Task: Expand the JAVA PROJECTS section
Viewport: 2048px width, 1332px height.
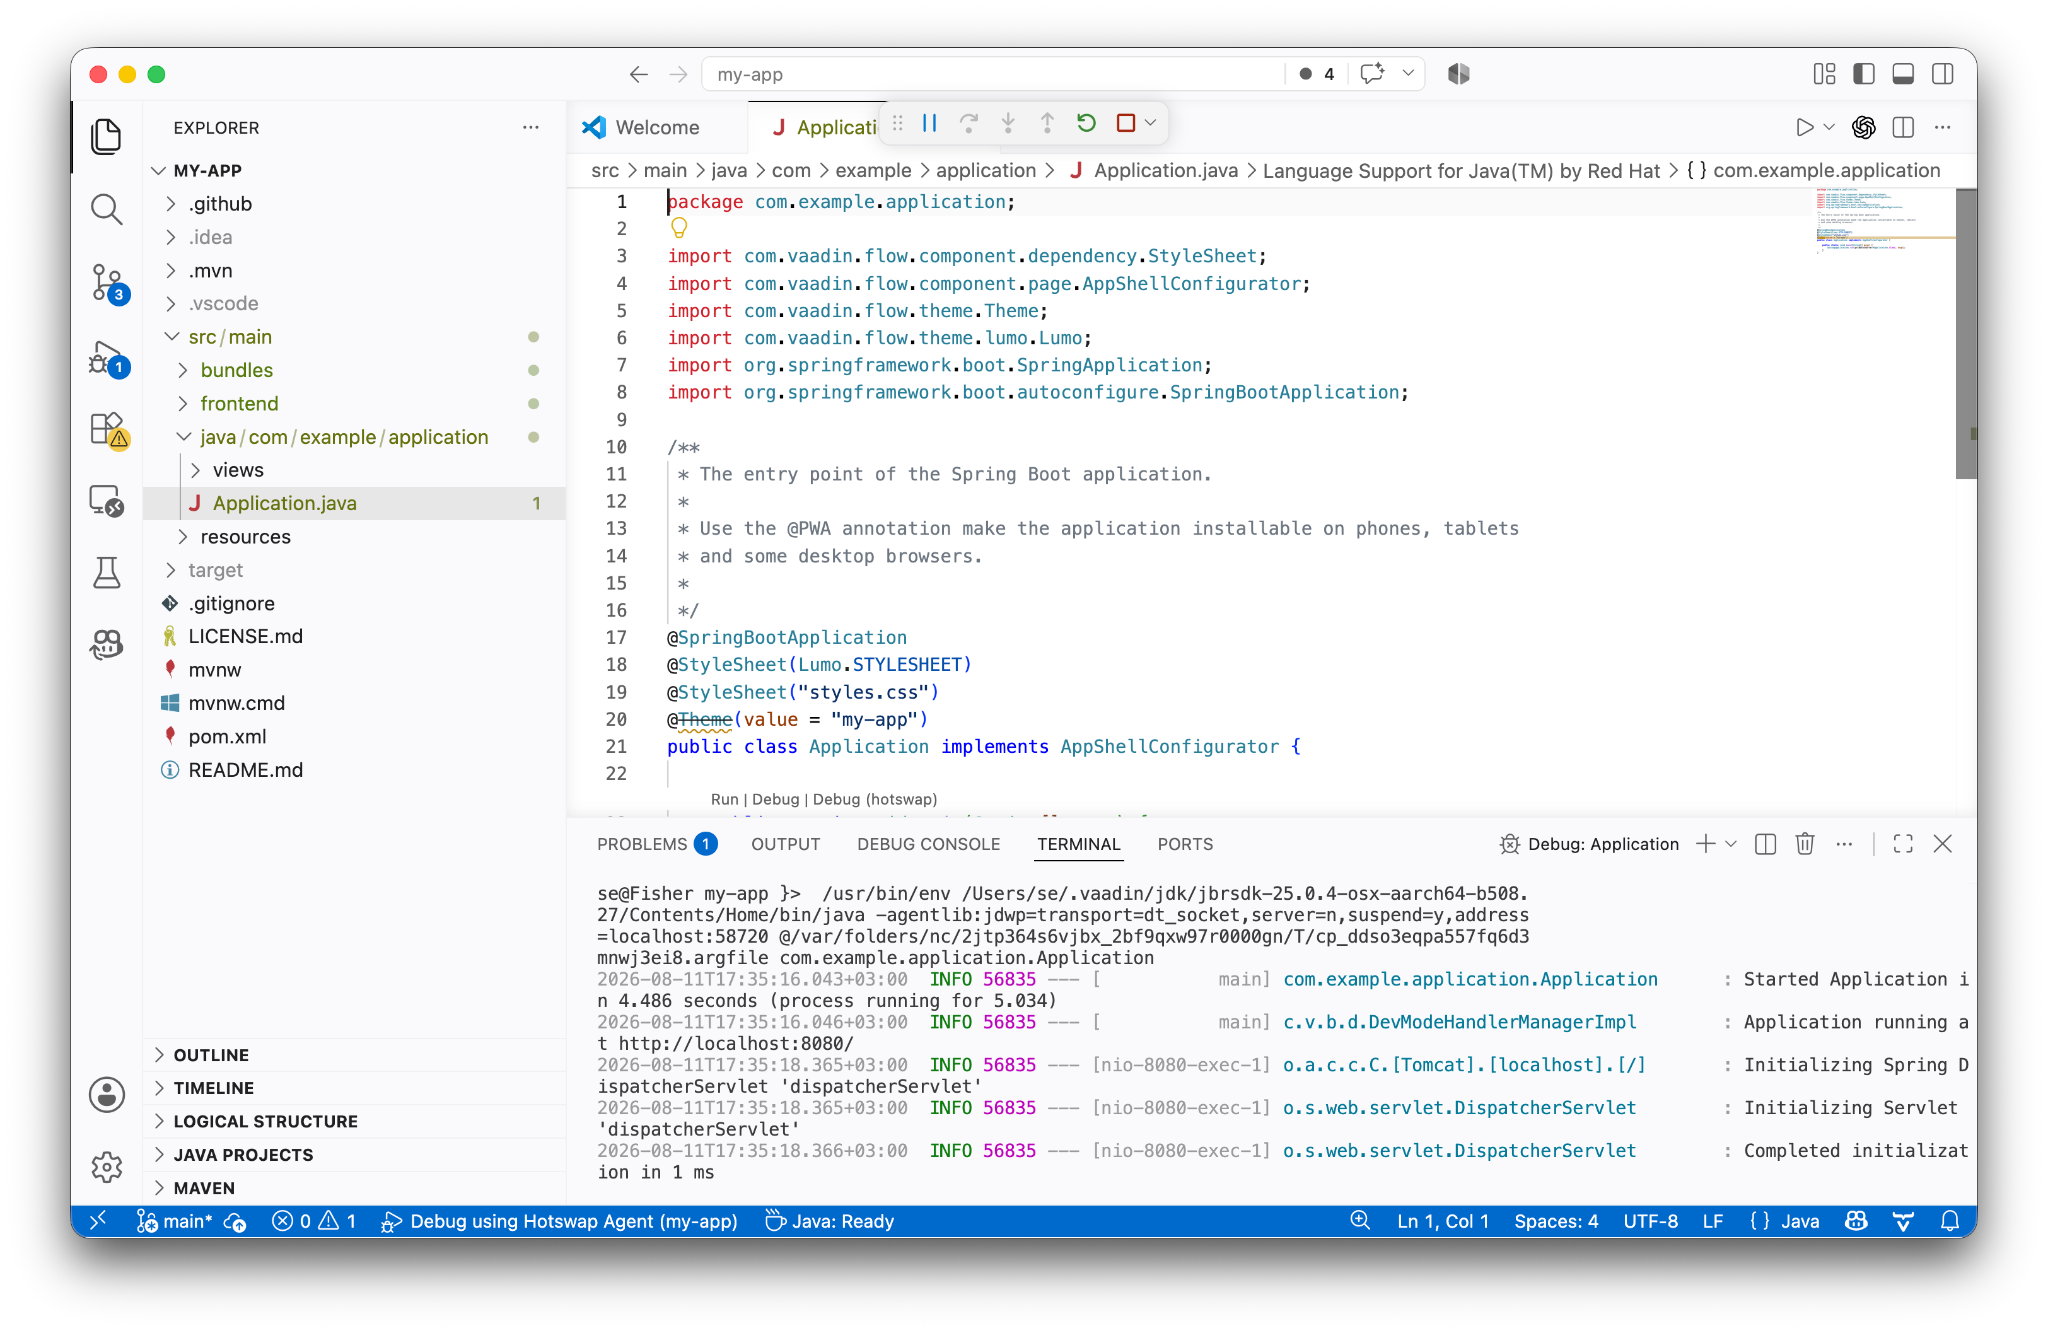Action: (354, 1155)
